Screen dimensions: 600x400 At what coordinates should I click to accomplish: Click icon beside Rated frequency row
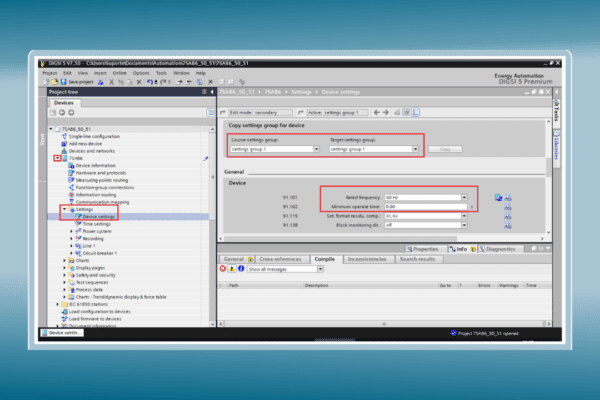(498, 198)
